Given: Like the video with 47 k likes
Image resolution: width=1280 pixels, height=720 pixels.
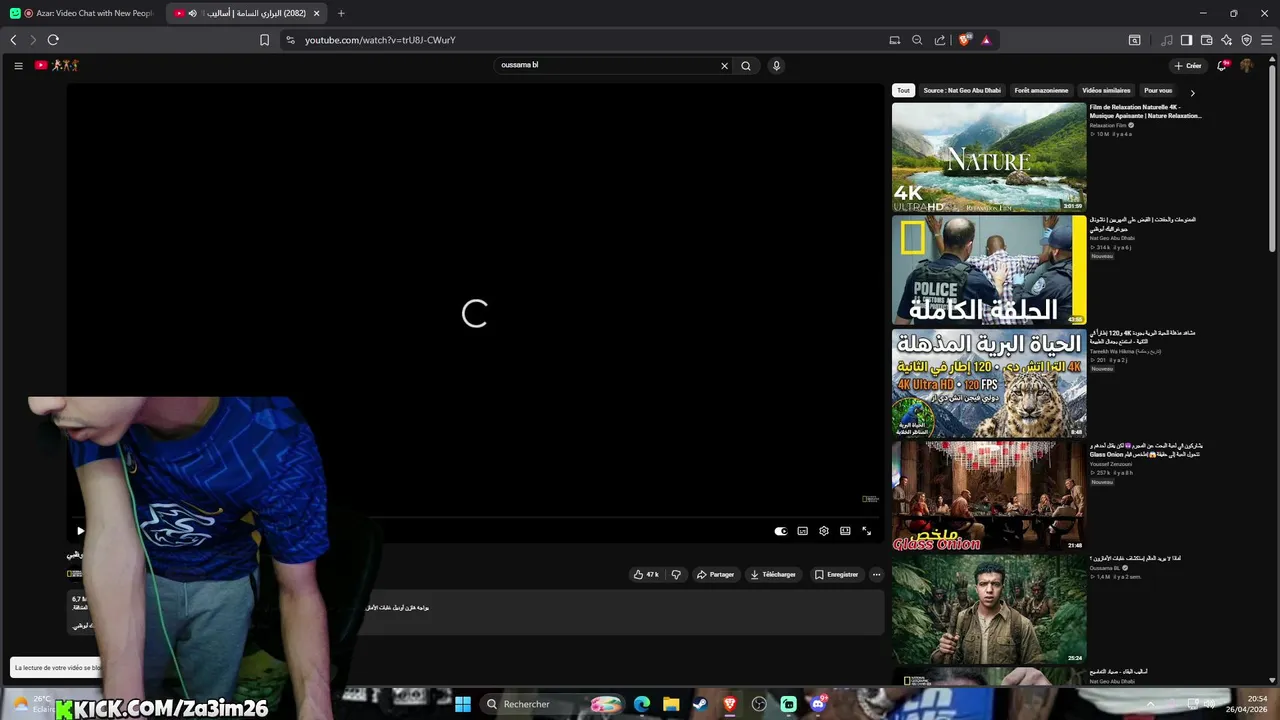Looking at the screenshot, I should click(x=646, y=574).
